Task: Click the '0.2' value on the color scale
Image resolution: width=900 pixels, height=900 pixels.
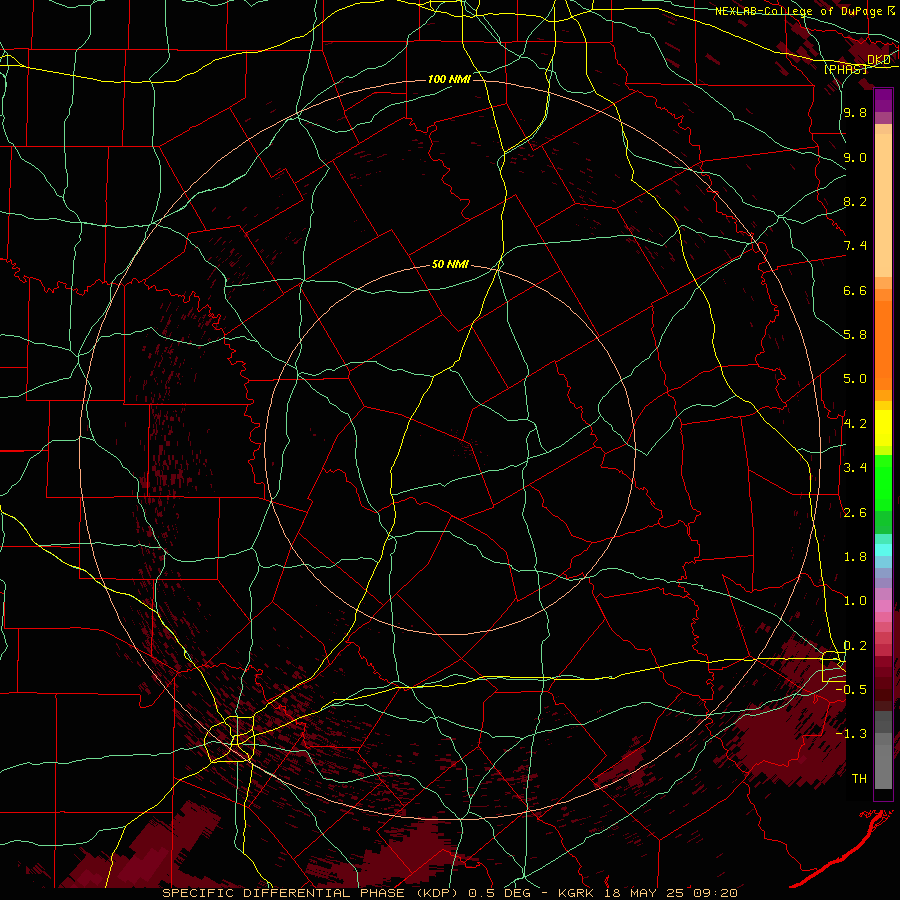Action: pyautogui.click(x=855, y=646)
